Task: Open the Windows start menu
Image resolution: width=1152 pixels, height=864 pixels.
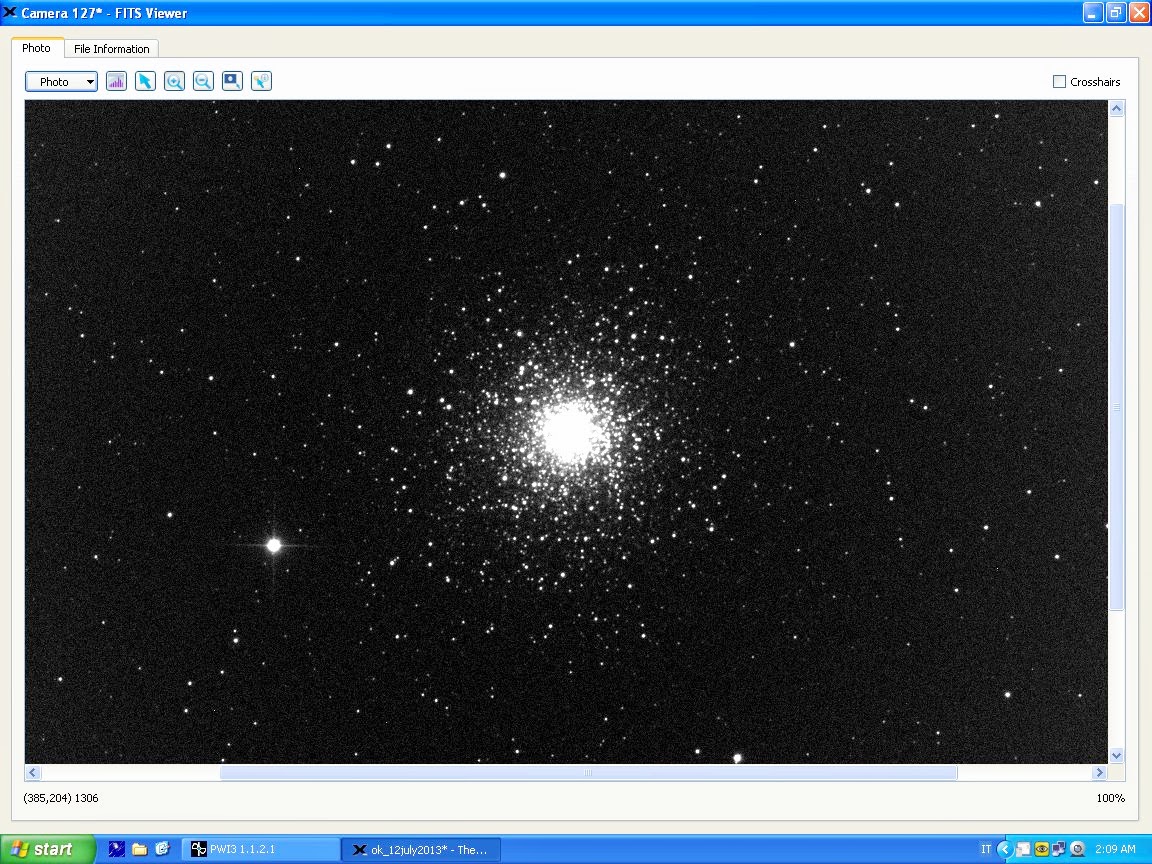Action: point(47,849)
